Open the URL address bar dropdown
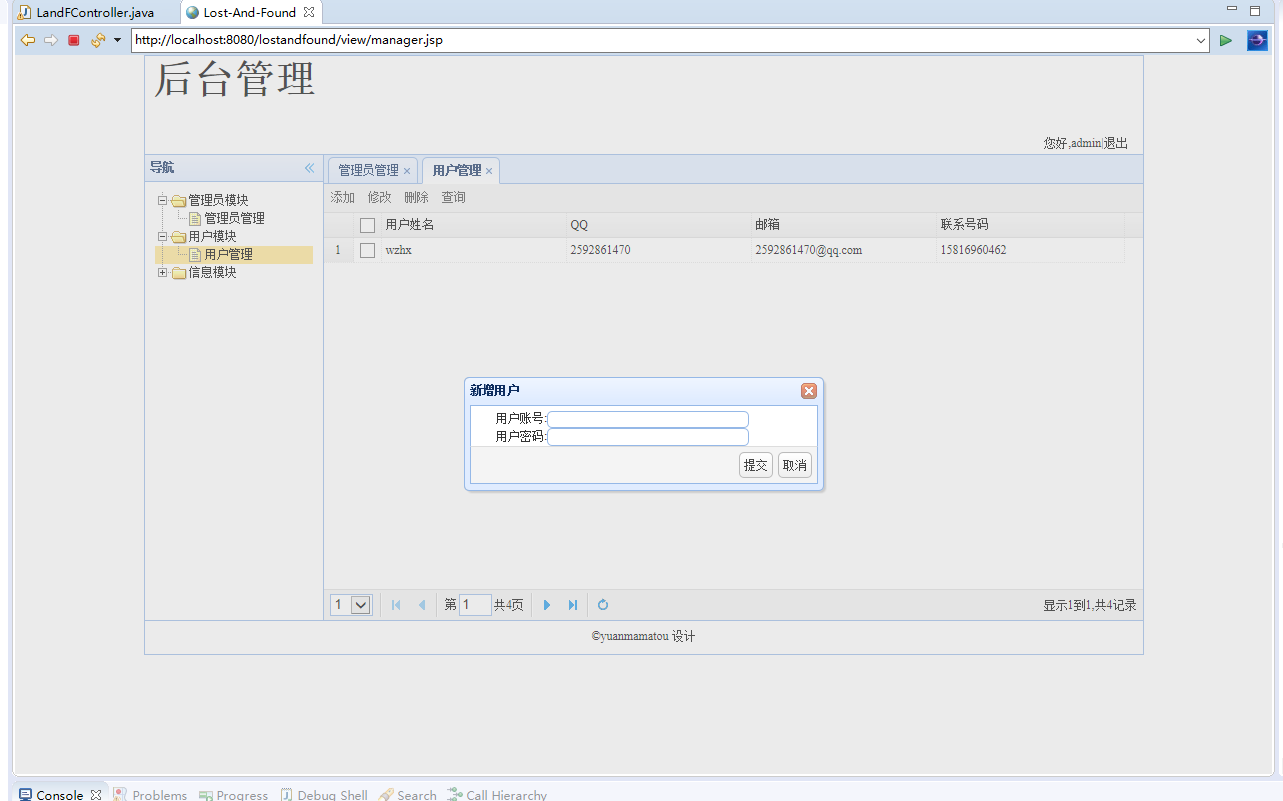The width and height of the screenshot is (1283, 801). pos(1201,40)
